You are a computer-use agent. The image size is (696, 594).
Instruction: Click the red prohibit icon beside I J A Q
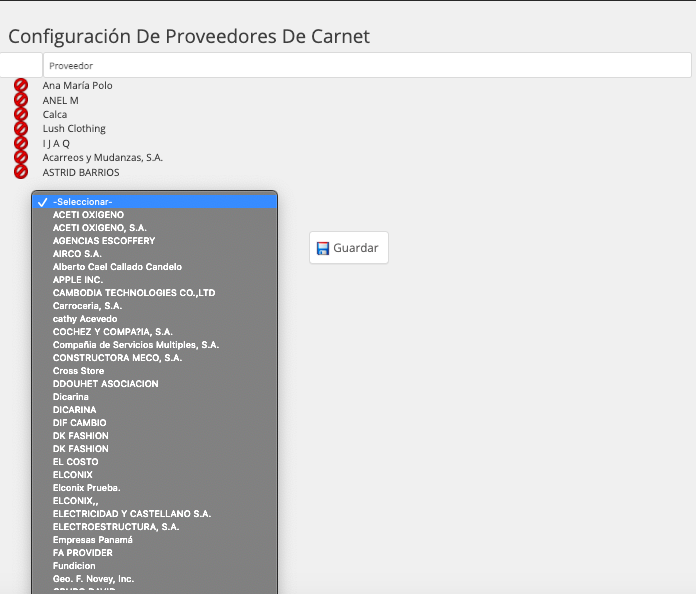coord(21,143)
